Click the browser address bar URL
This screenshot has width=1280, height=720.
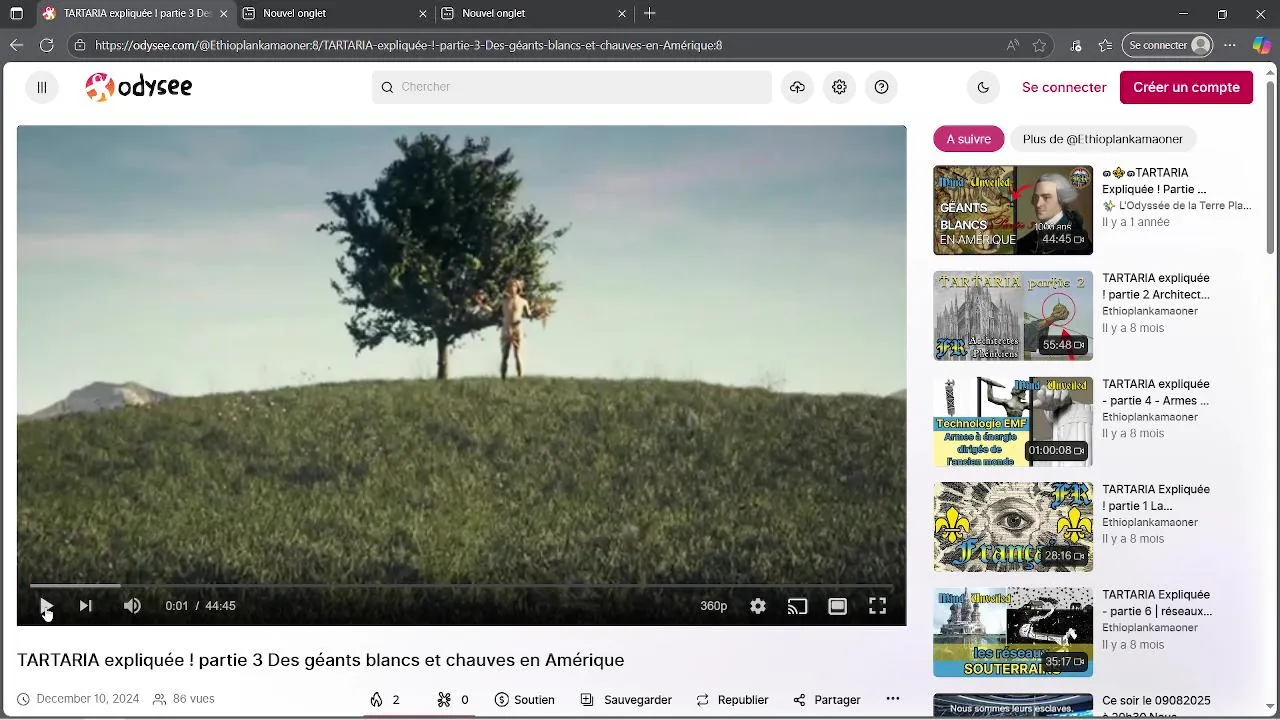(x=408, y=45)
